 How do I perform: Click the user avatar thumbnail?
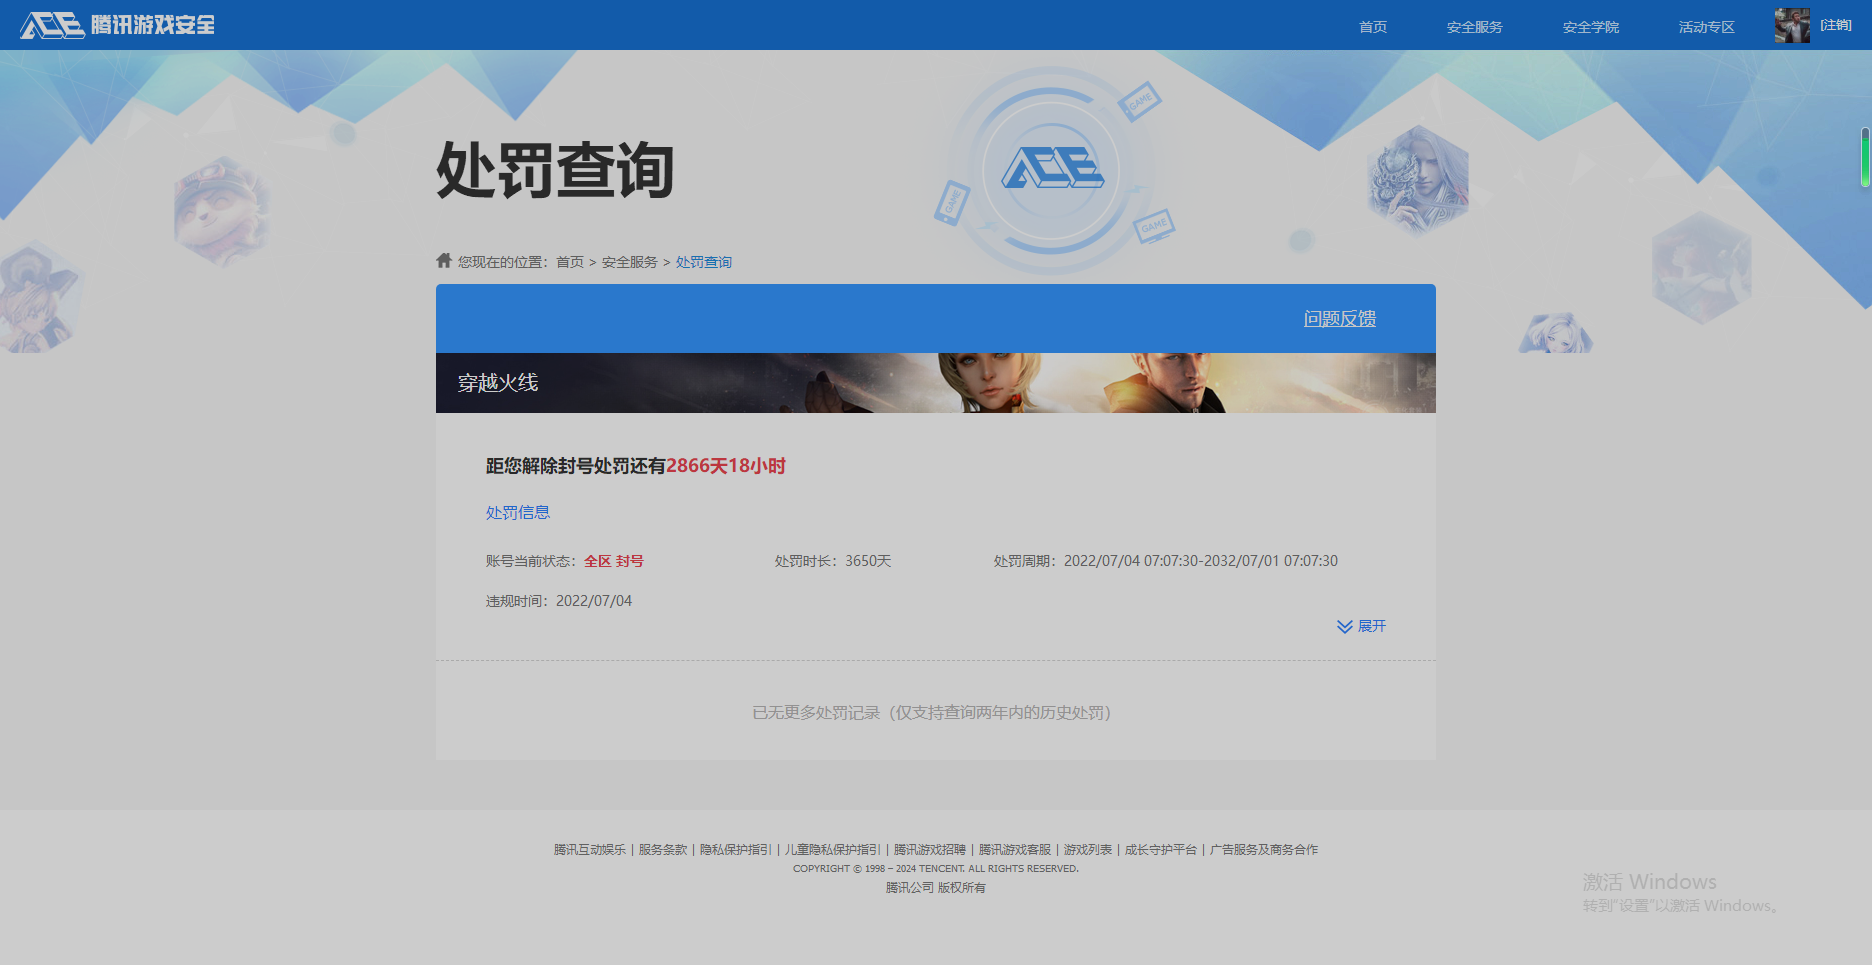point(1792,25)
